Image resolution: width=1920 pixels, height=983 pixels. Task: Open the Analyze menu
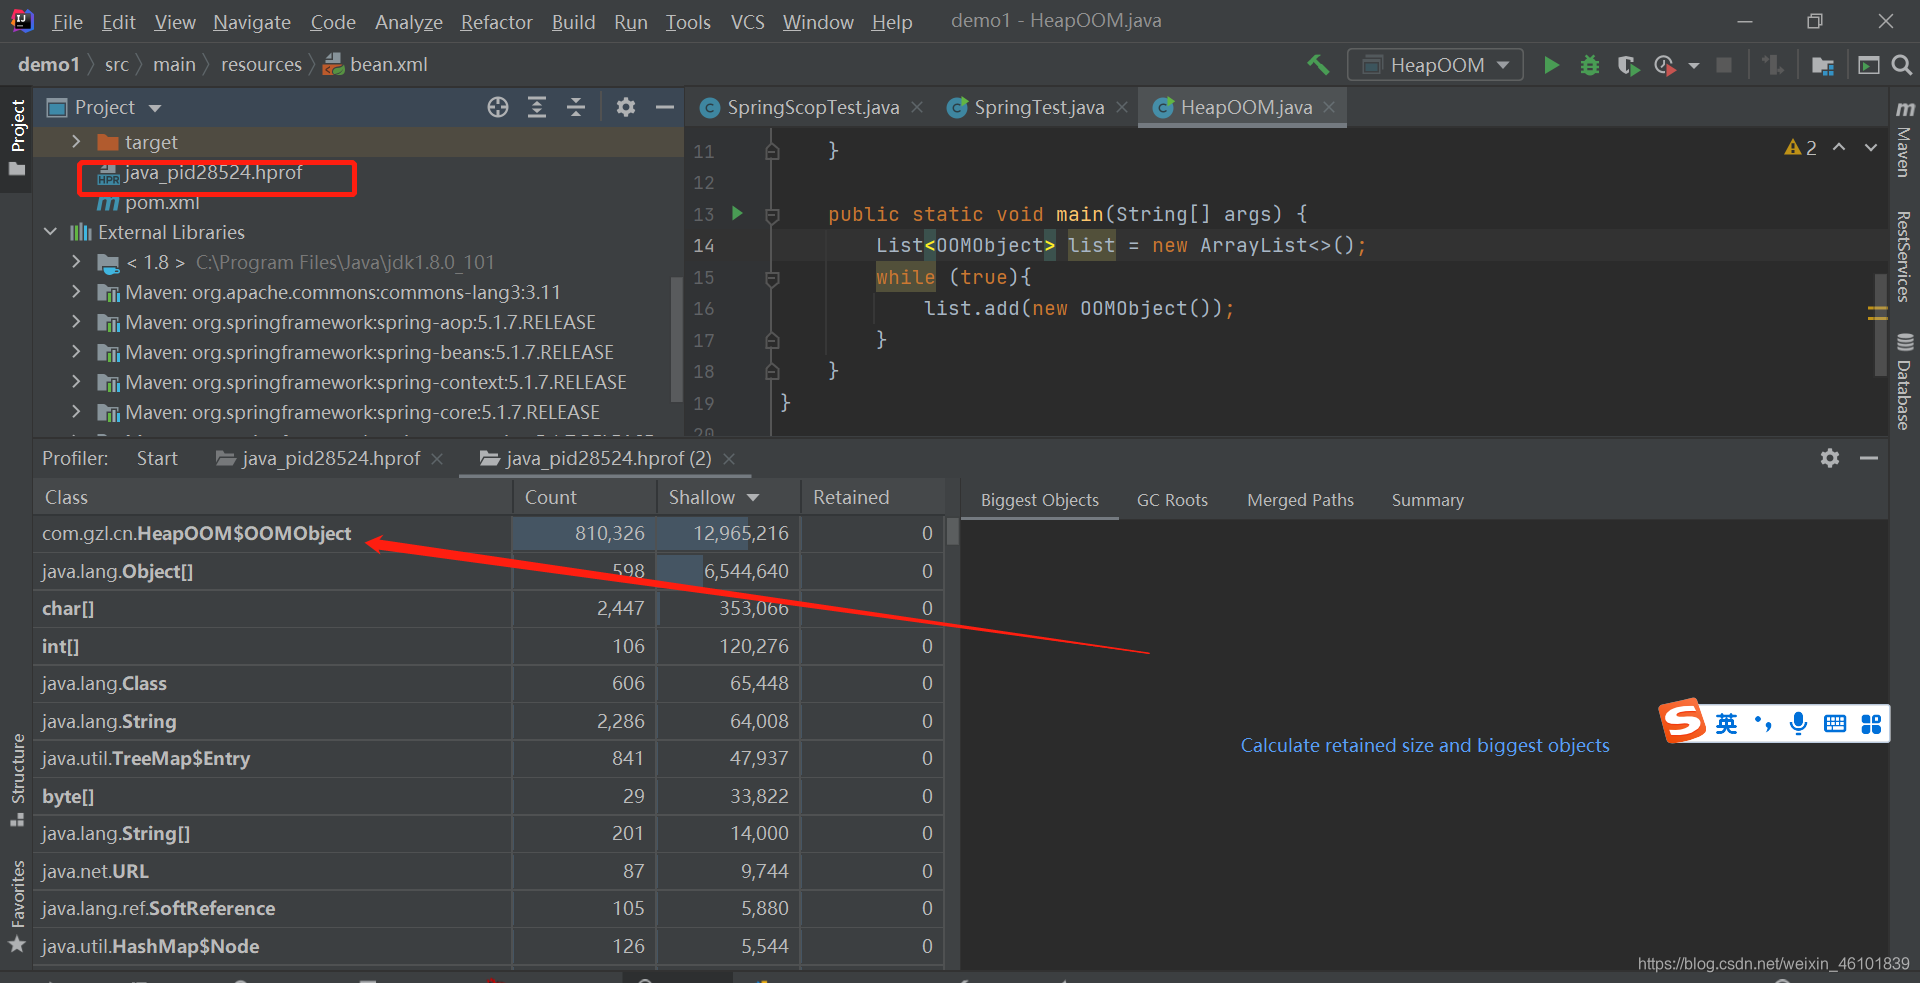pos(408,22)
